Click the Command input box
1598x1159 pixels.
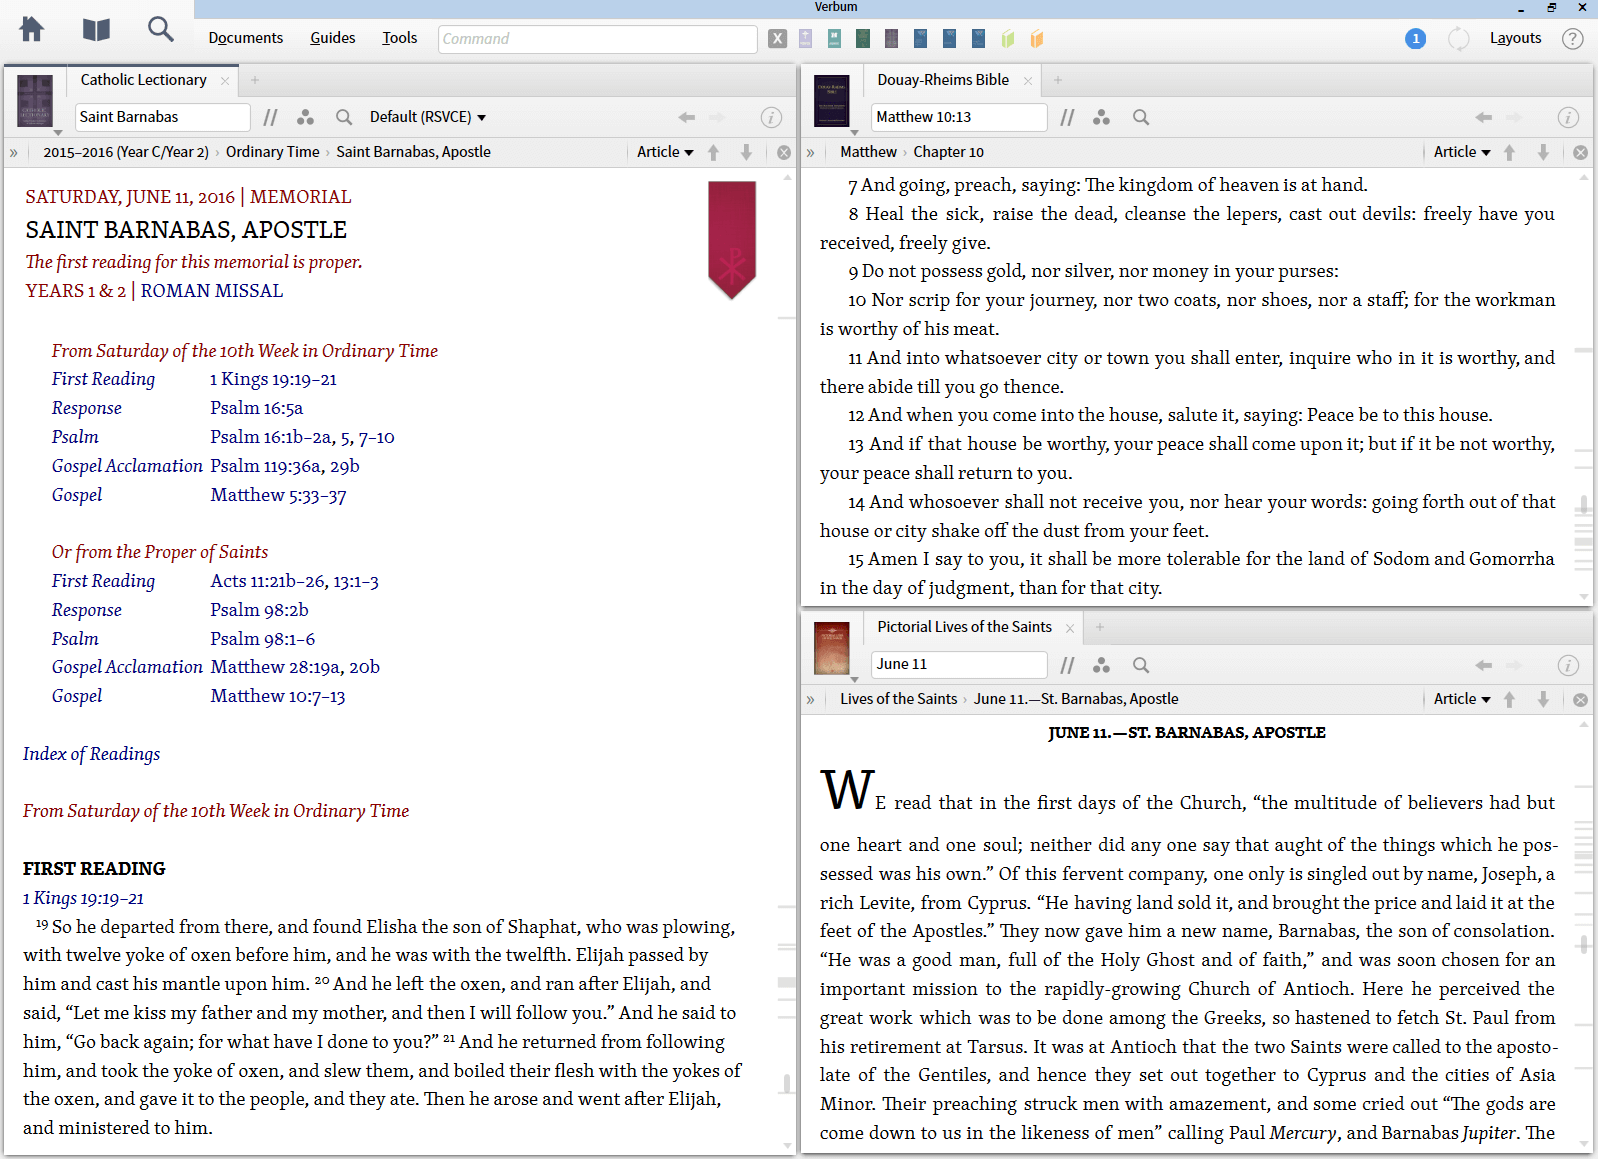[597, 39]
